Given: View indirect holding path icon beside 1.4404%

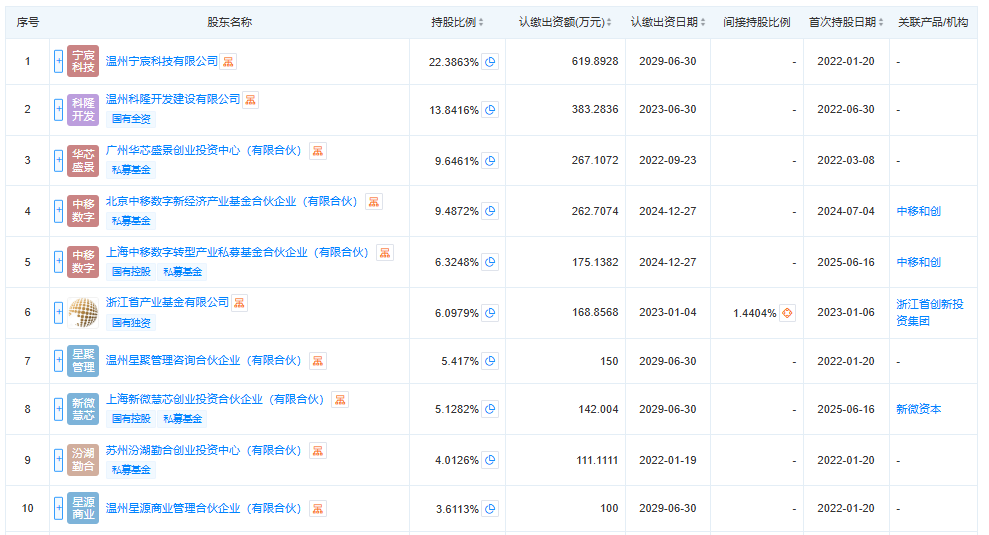Looking at the screenshot, I should tap(787, 313).
